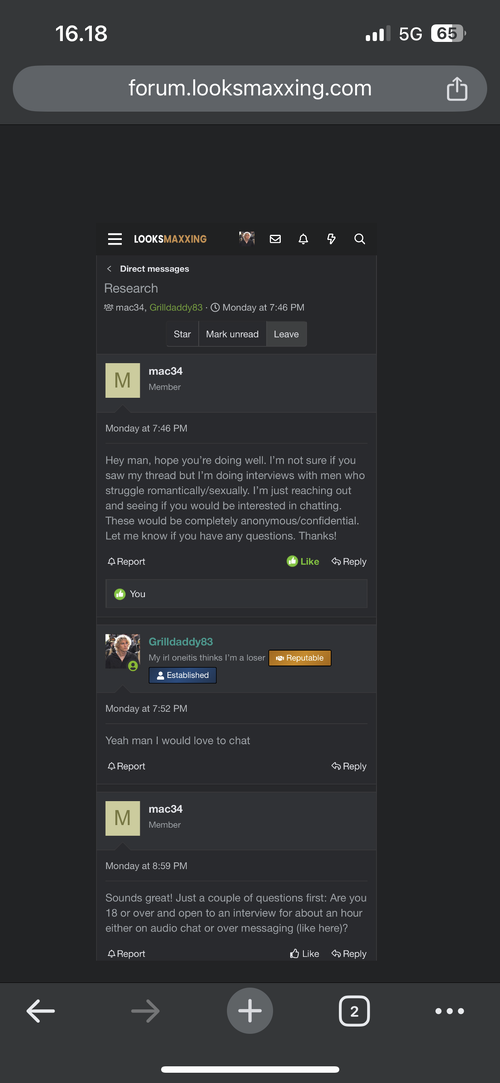This screenshot has width=500, height=1083.
Task: Report mac34's first message
Action: coord(126,562)
